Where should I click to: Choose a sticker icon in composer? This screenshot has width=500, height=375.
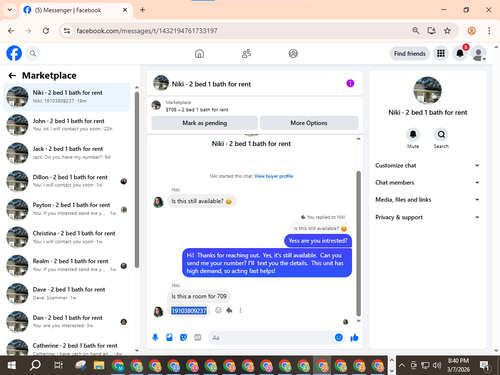pos(183,338)
